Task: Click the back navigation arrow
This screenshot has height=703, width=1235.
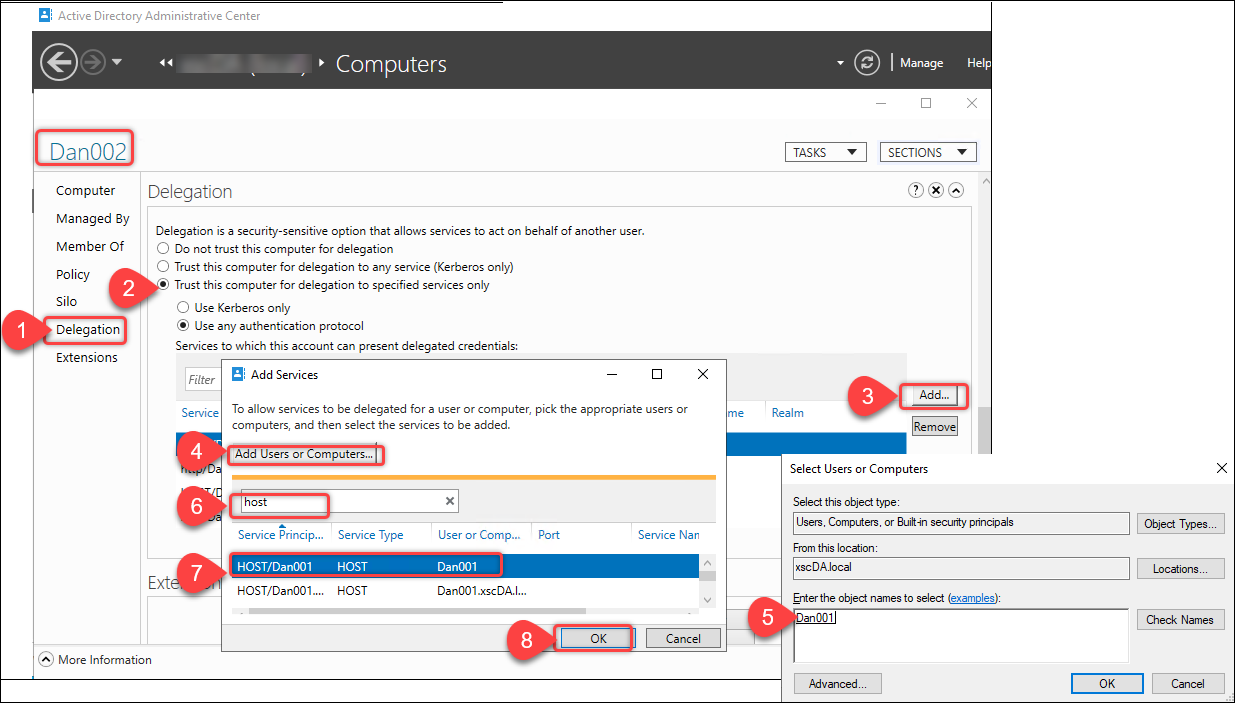Action: point(58,61)
